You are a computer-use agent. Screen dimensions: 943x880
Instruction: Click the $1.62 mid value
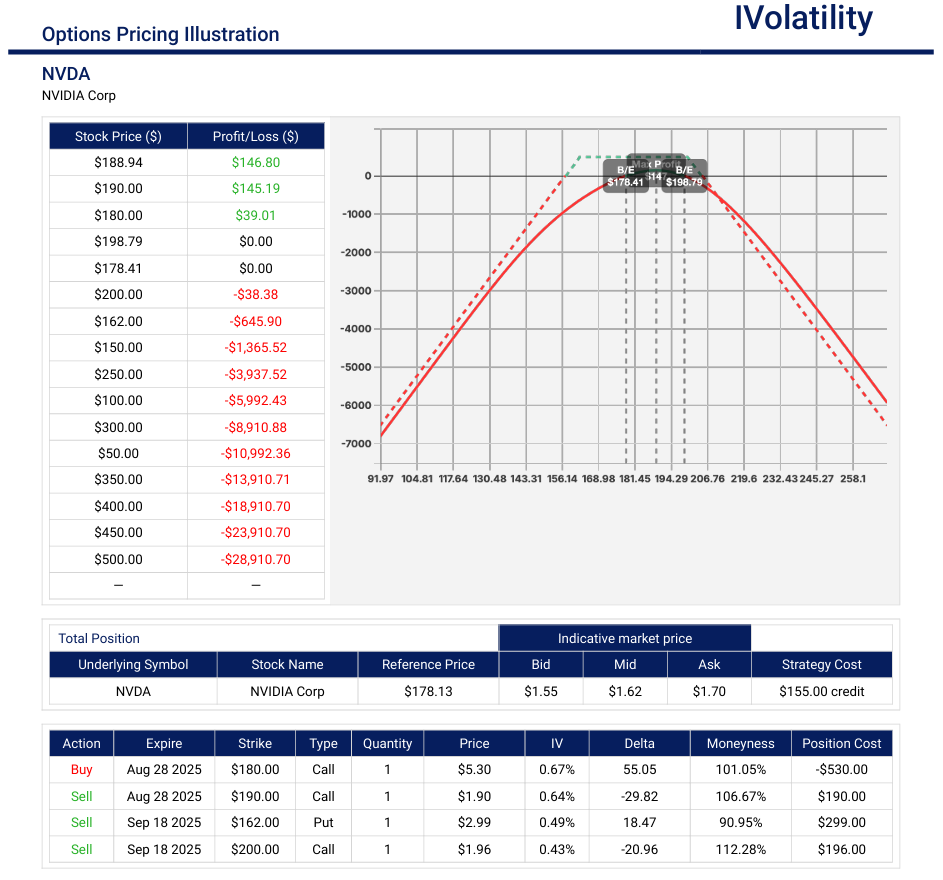(x=625, y=692)
